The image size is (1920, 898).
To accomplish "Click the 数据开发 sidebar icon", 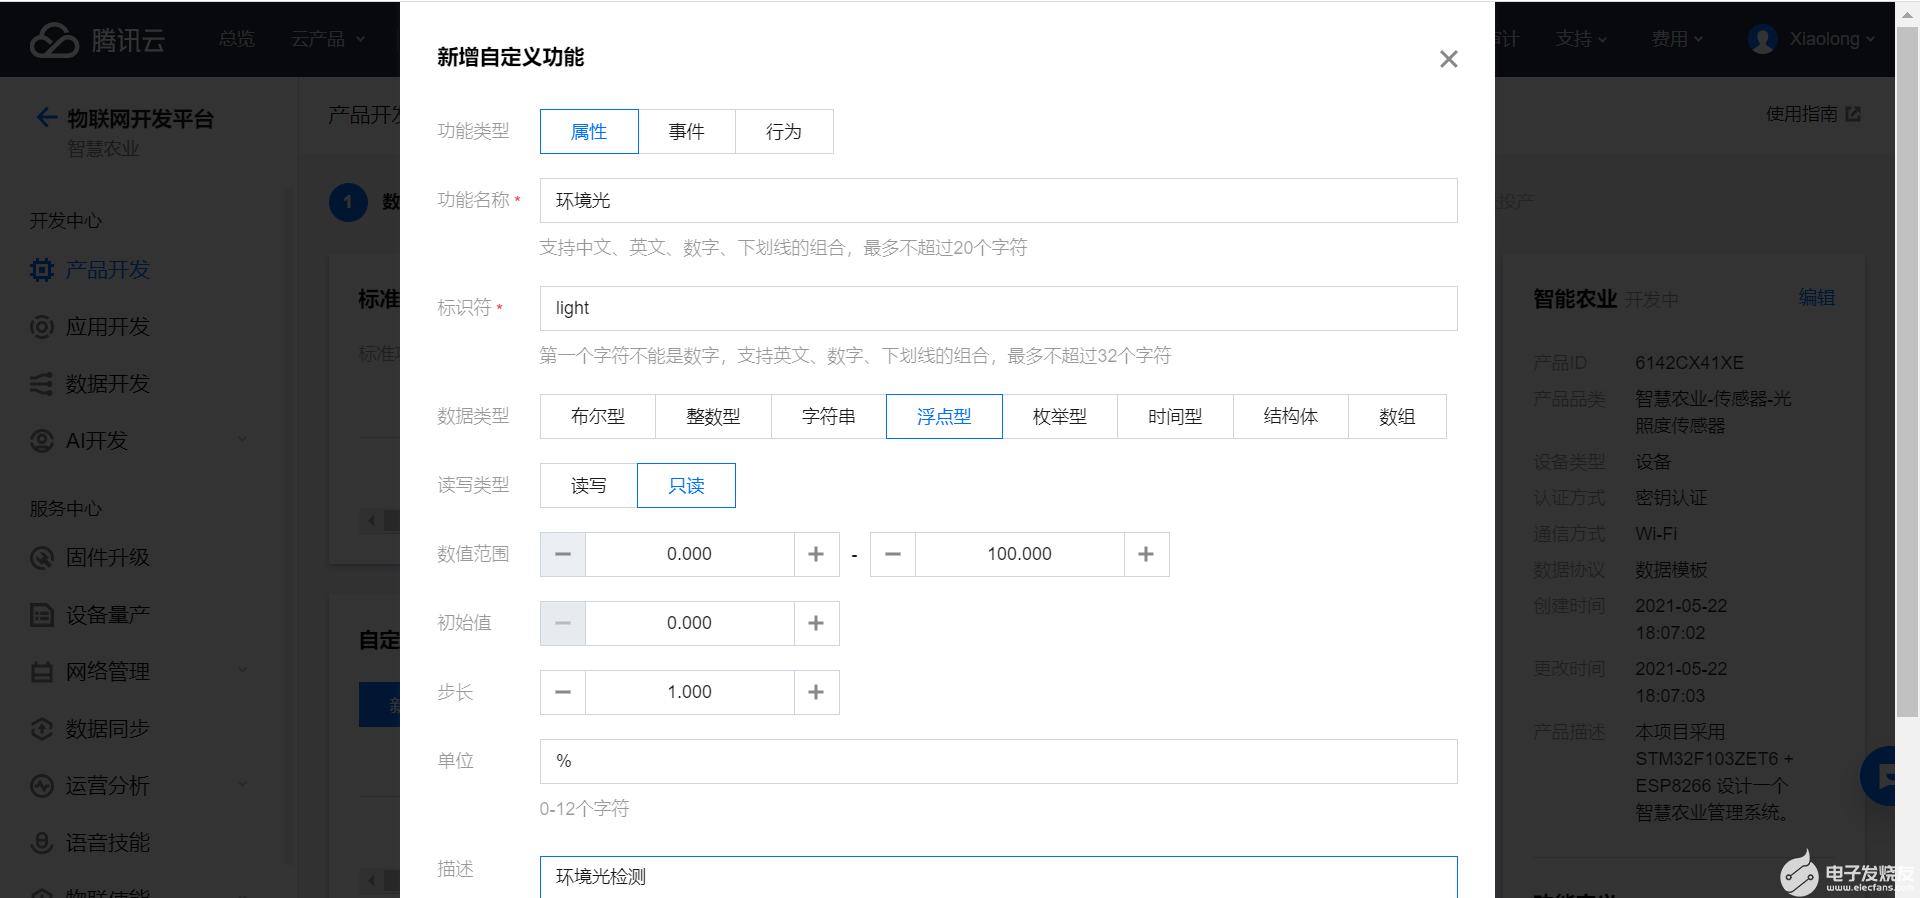I will click(x=42, y=384).
